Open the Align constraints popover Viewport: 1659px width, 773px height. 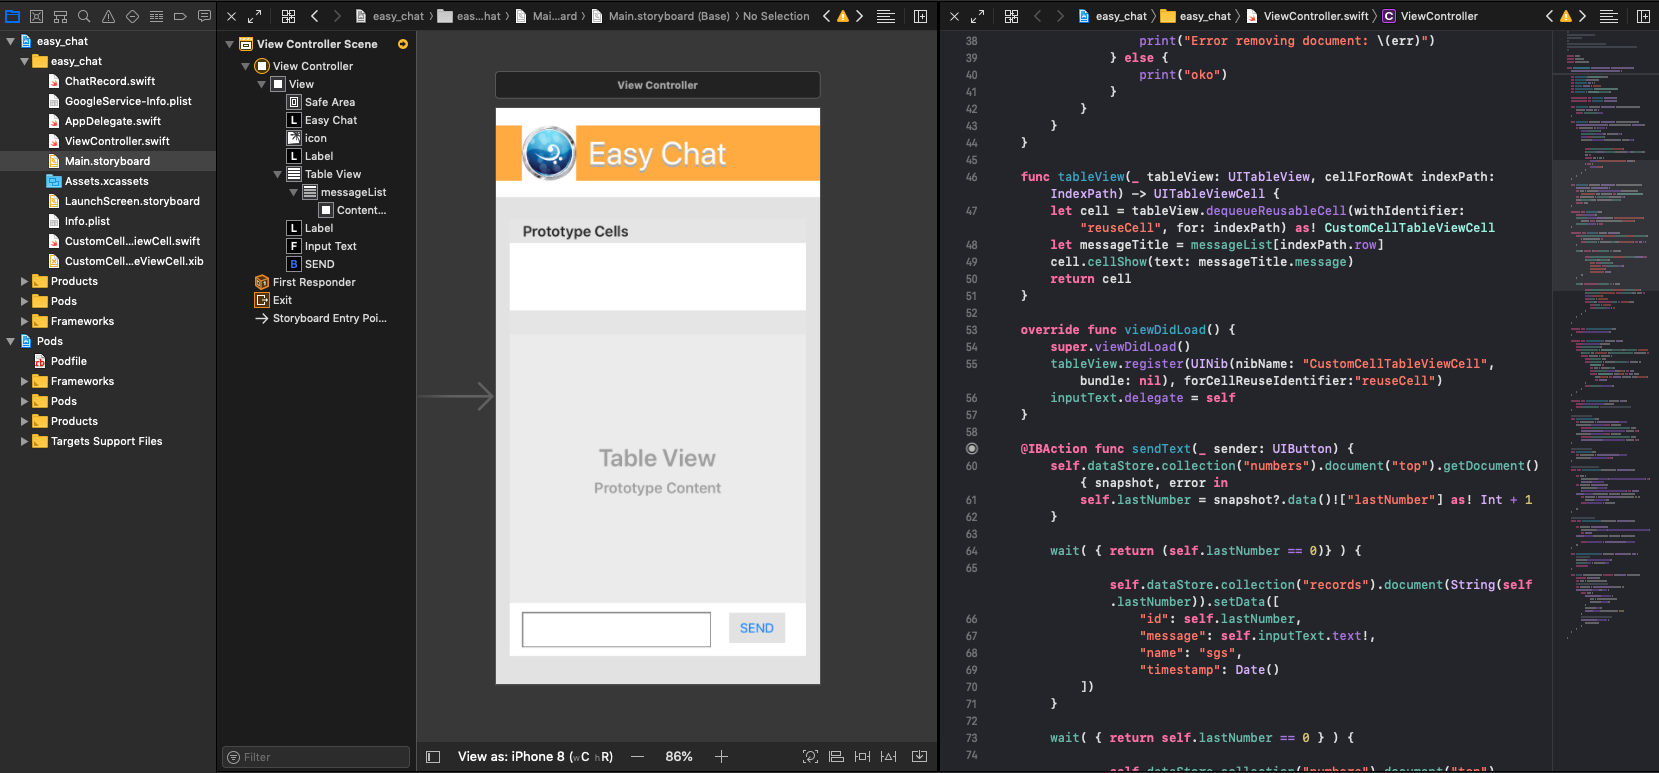(836, 757)
